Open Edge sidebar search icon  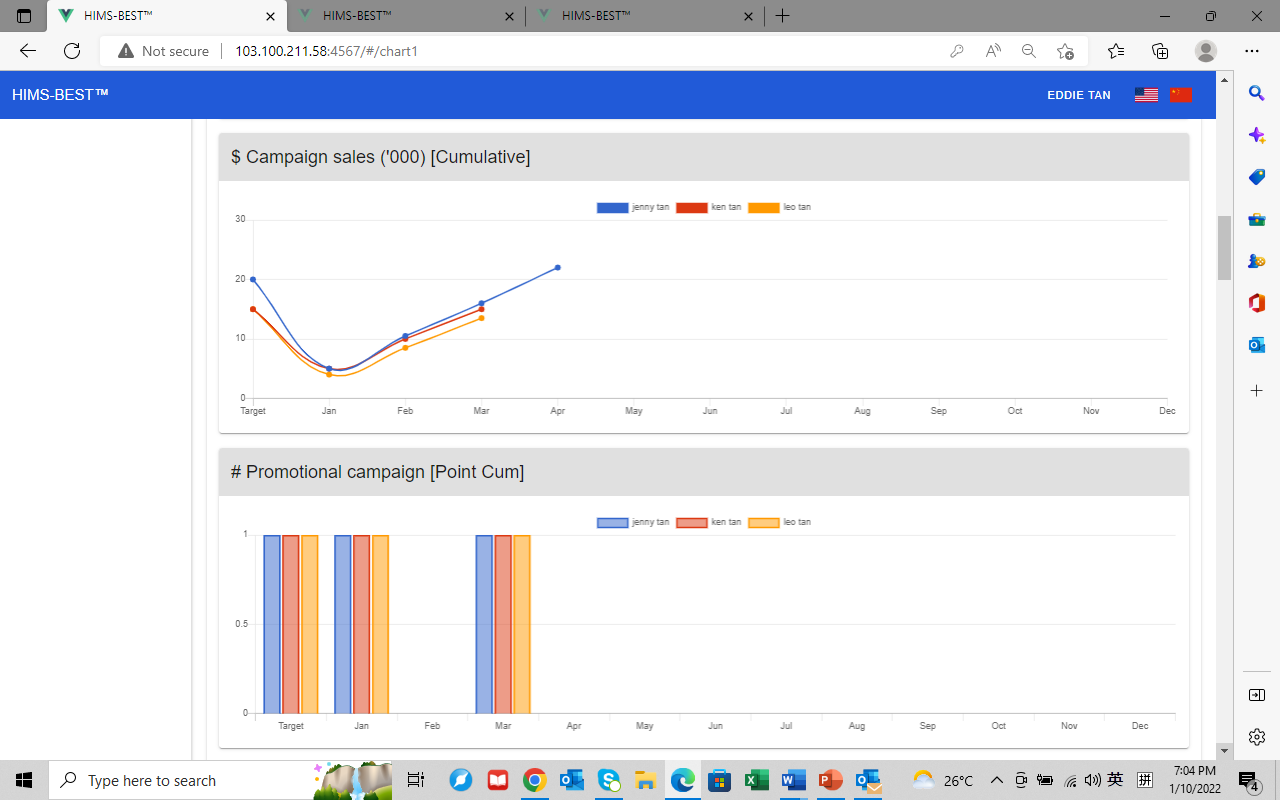(x=1257, y=93)
